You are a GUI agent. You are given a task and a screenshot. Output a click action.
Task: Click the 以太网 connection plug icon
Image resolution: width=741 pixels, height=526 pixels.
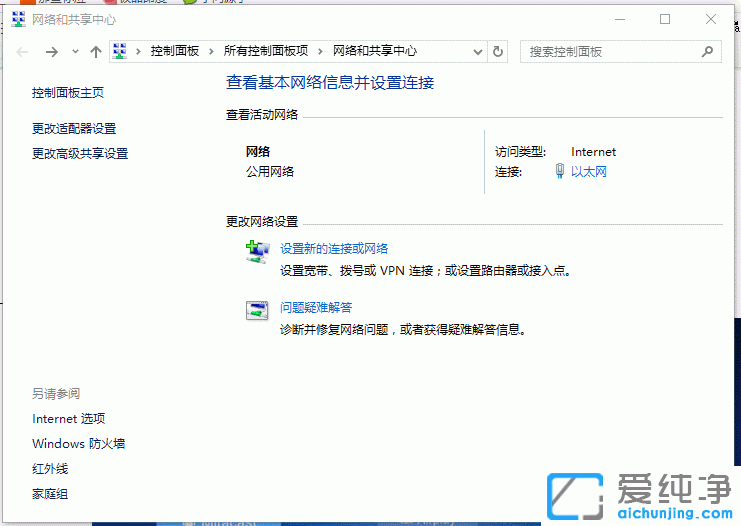click(x=560, y=172)
